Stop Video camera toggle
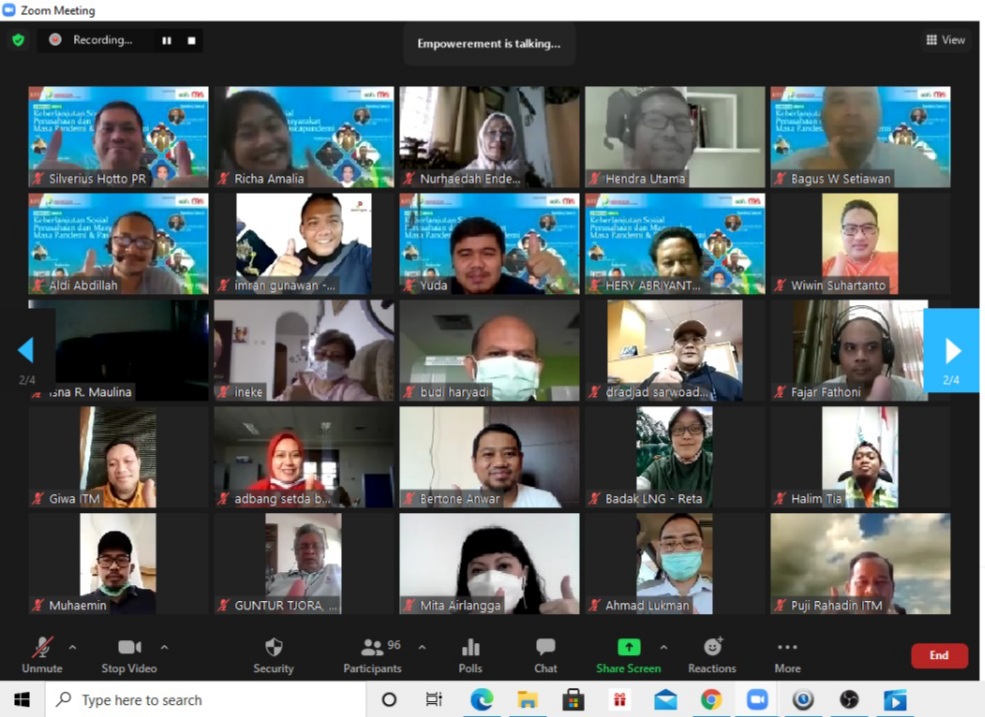Image resolution: width=985 pixels, height=717 pixels. pos(129,655)
